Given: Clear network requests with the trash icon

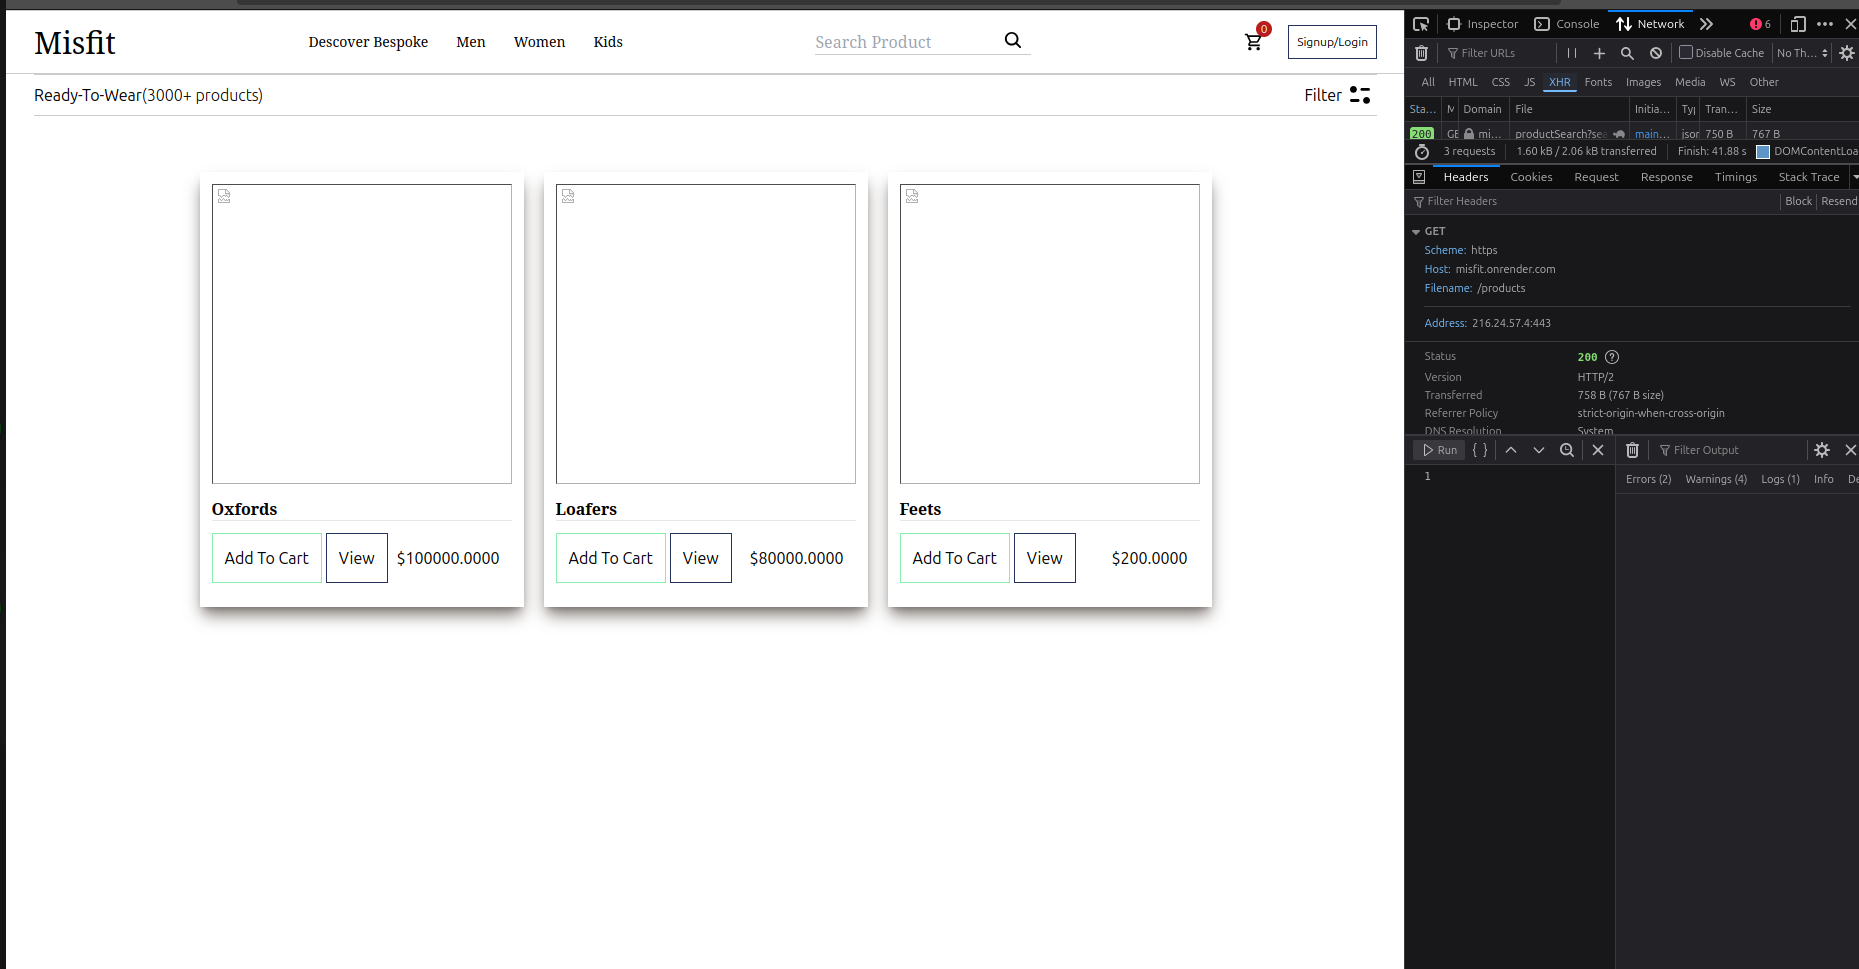Looking at the screenshot, I should pos(1421,53).
